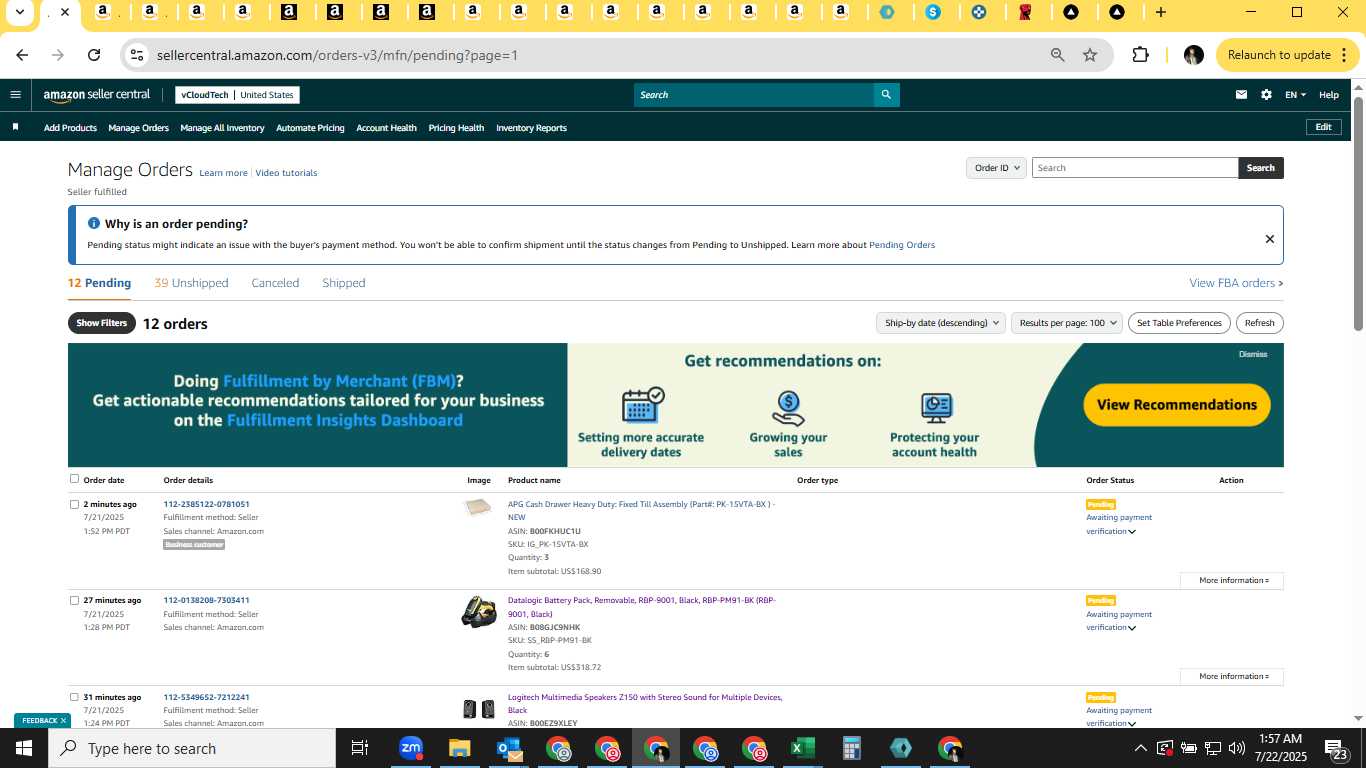The width and height of the screenshot is (1366, 768).
Task: Go back with browser back arrow
Action: [22, 55]
